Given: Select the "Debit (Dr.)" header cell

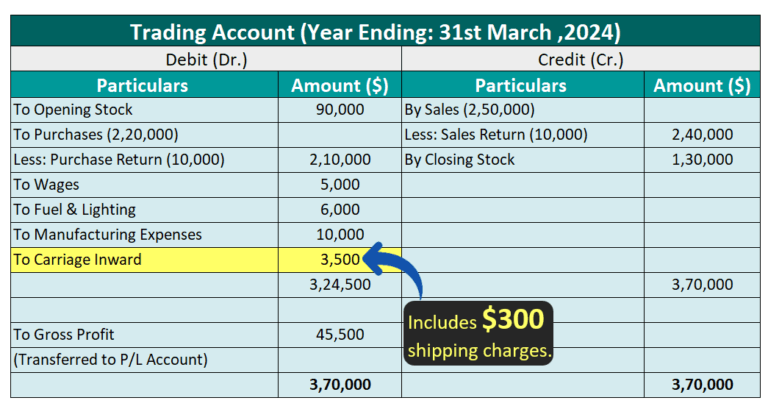Looking at the screenshot, I should pyautogui.click(x=206, y=59).
